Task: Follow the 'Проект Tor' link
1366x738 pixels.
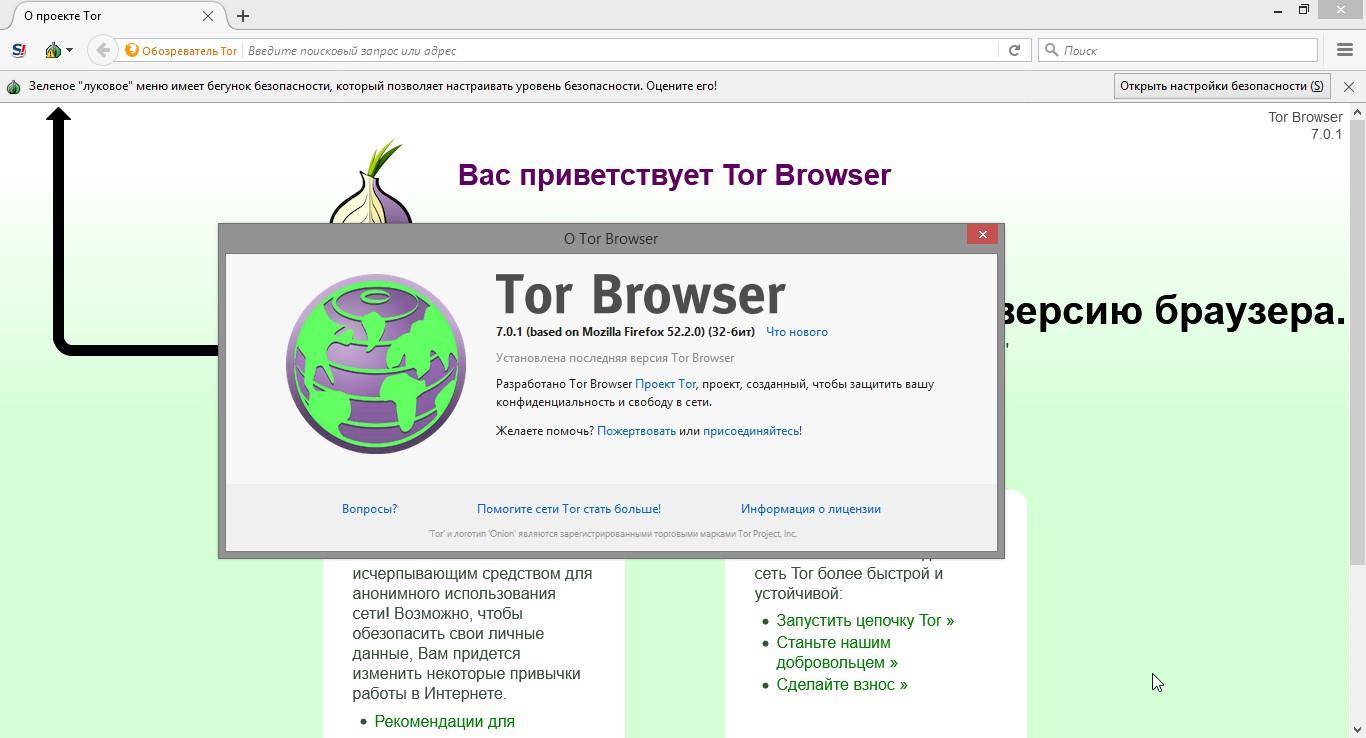Action: 665,384
